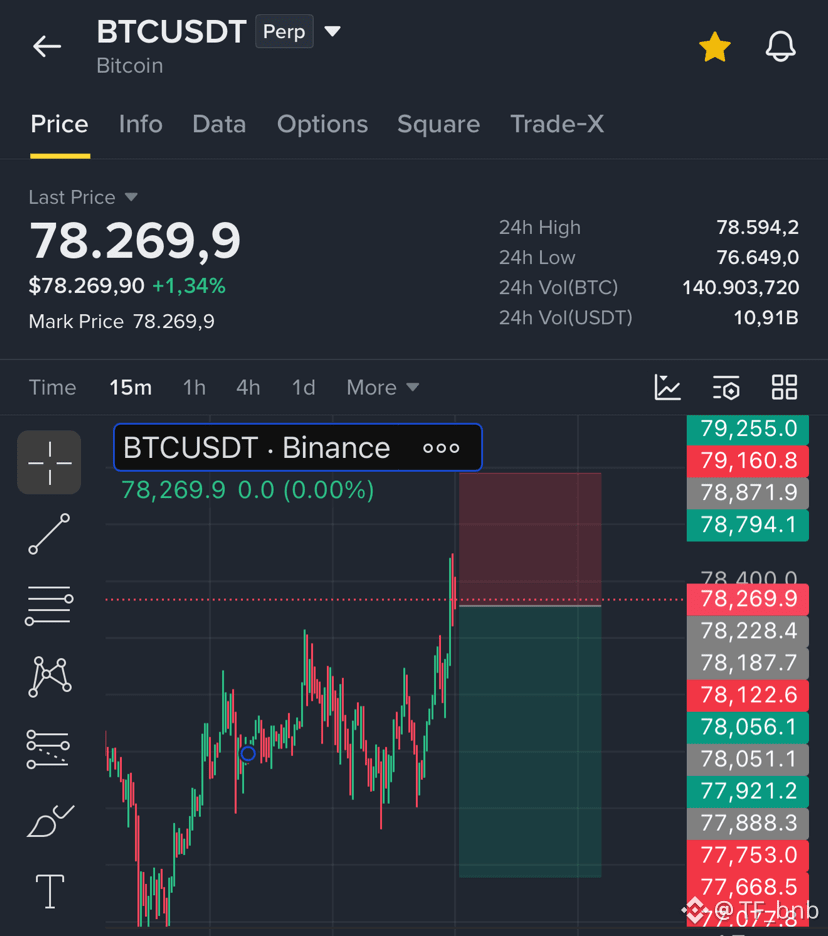Go back using the arrow icon

tap(47, 46)
